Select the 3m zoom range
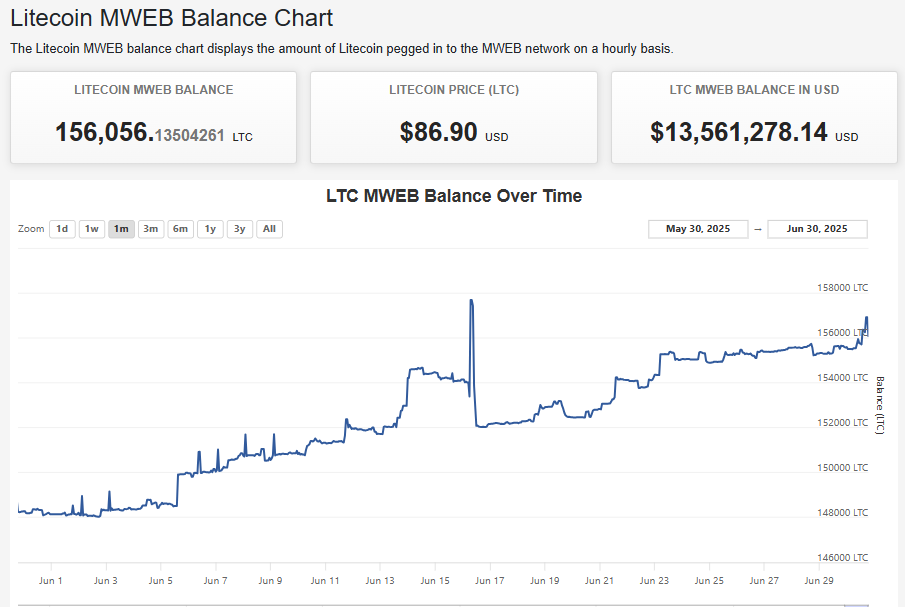The width and height of the screenshot is (905, 607). pyautogui.click(x=151, y=229)
